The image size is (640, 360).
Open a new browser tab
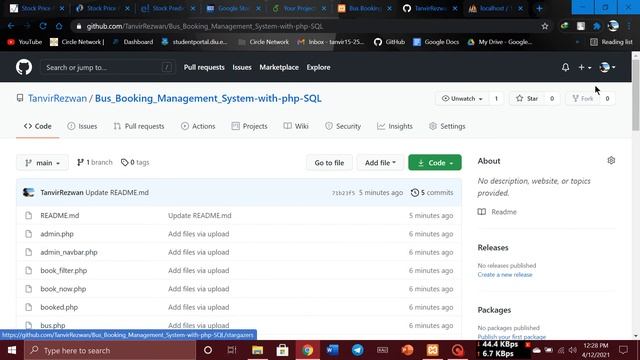pyautogui.click(x=539, y=8)
